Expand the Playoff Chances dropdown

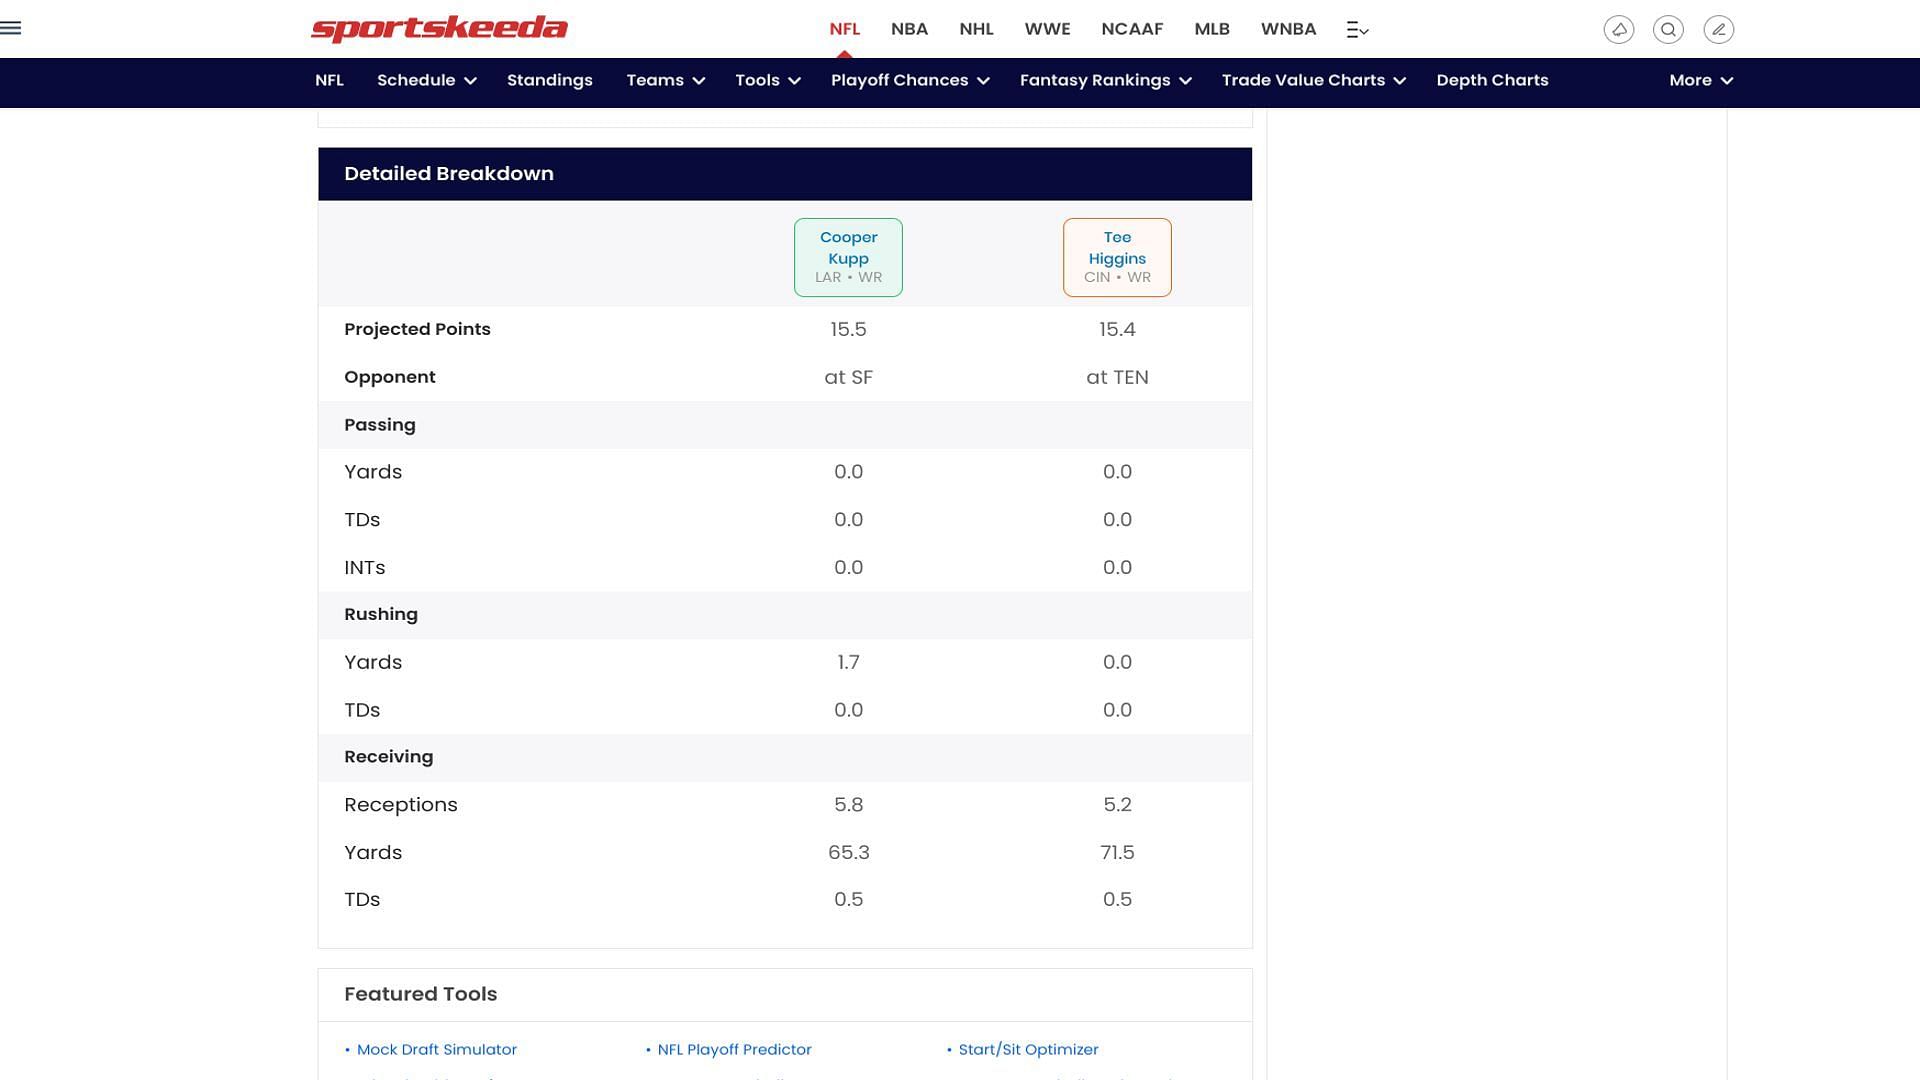[x=910, y=80]
